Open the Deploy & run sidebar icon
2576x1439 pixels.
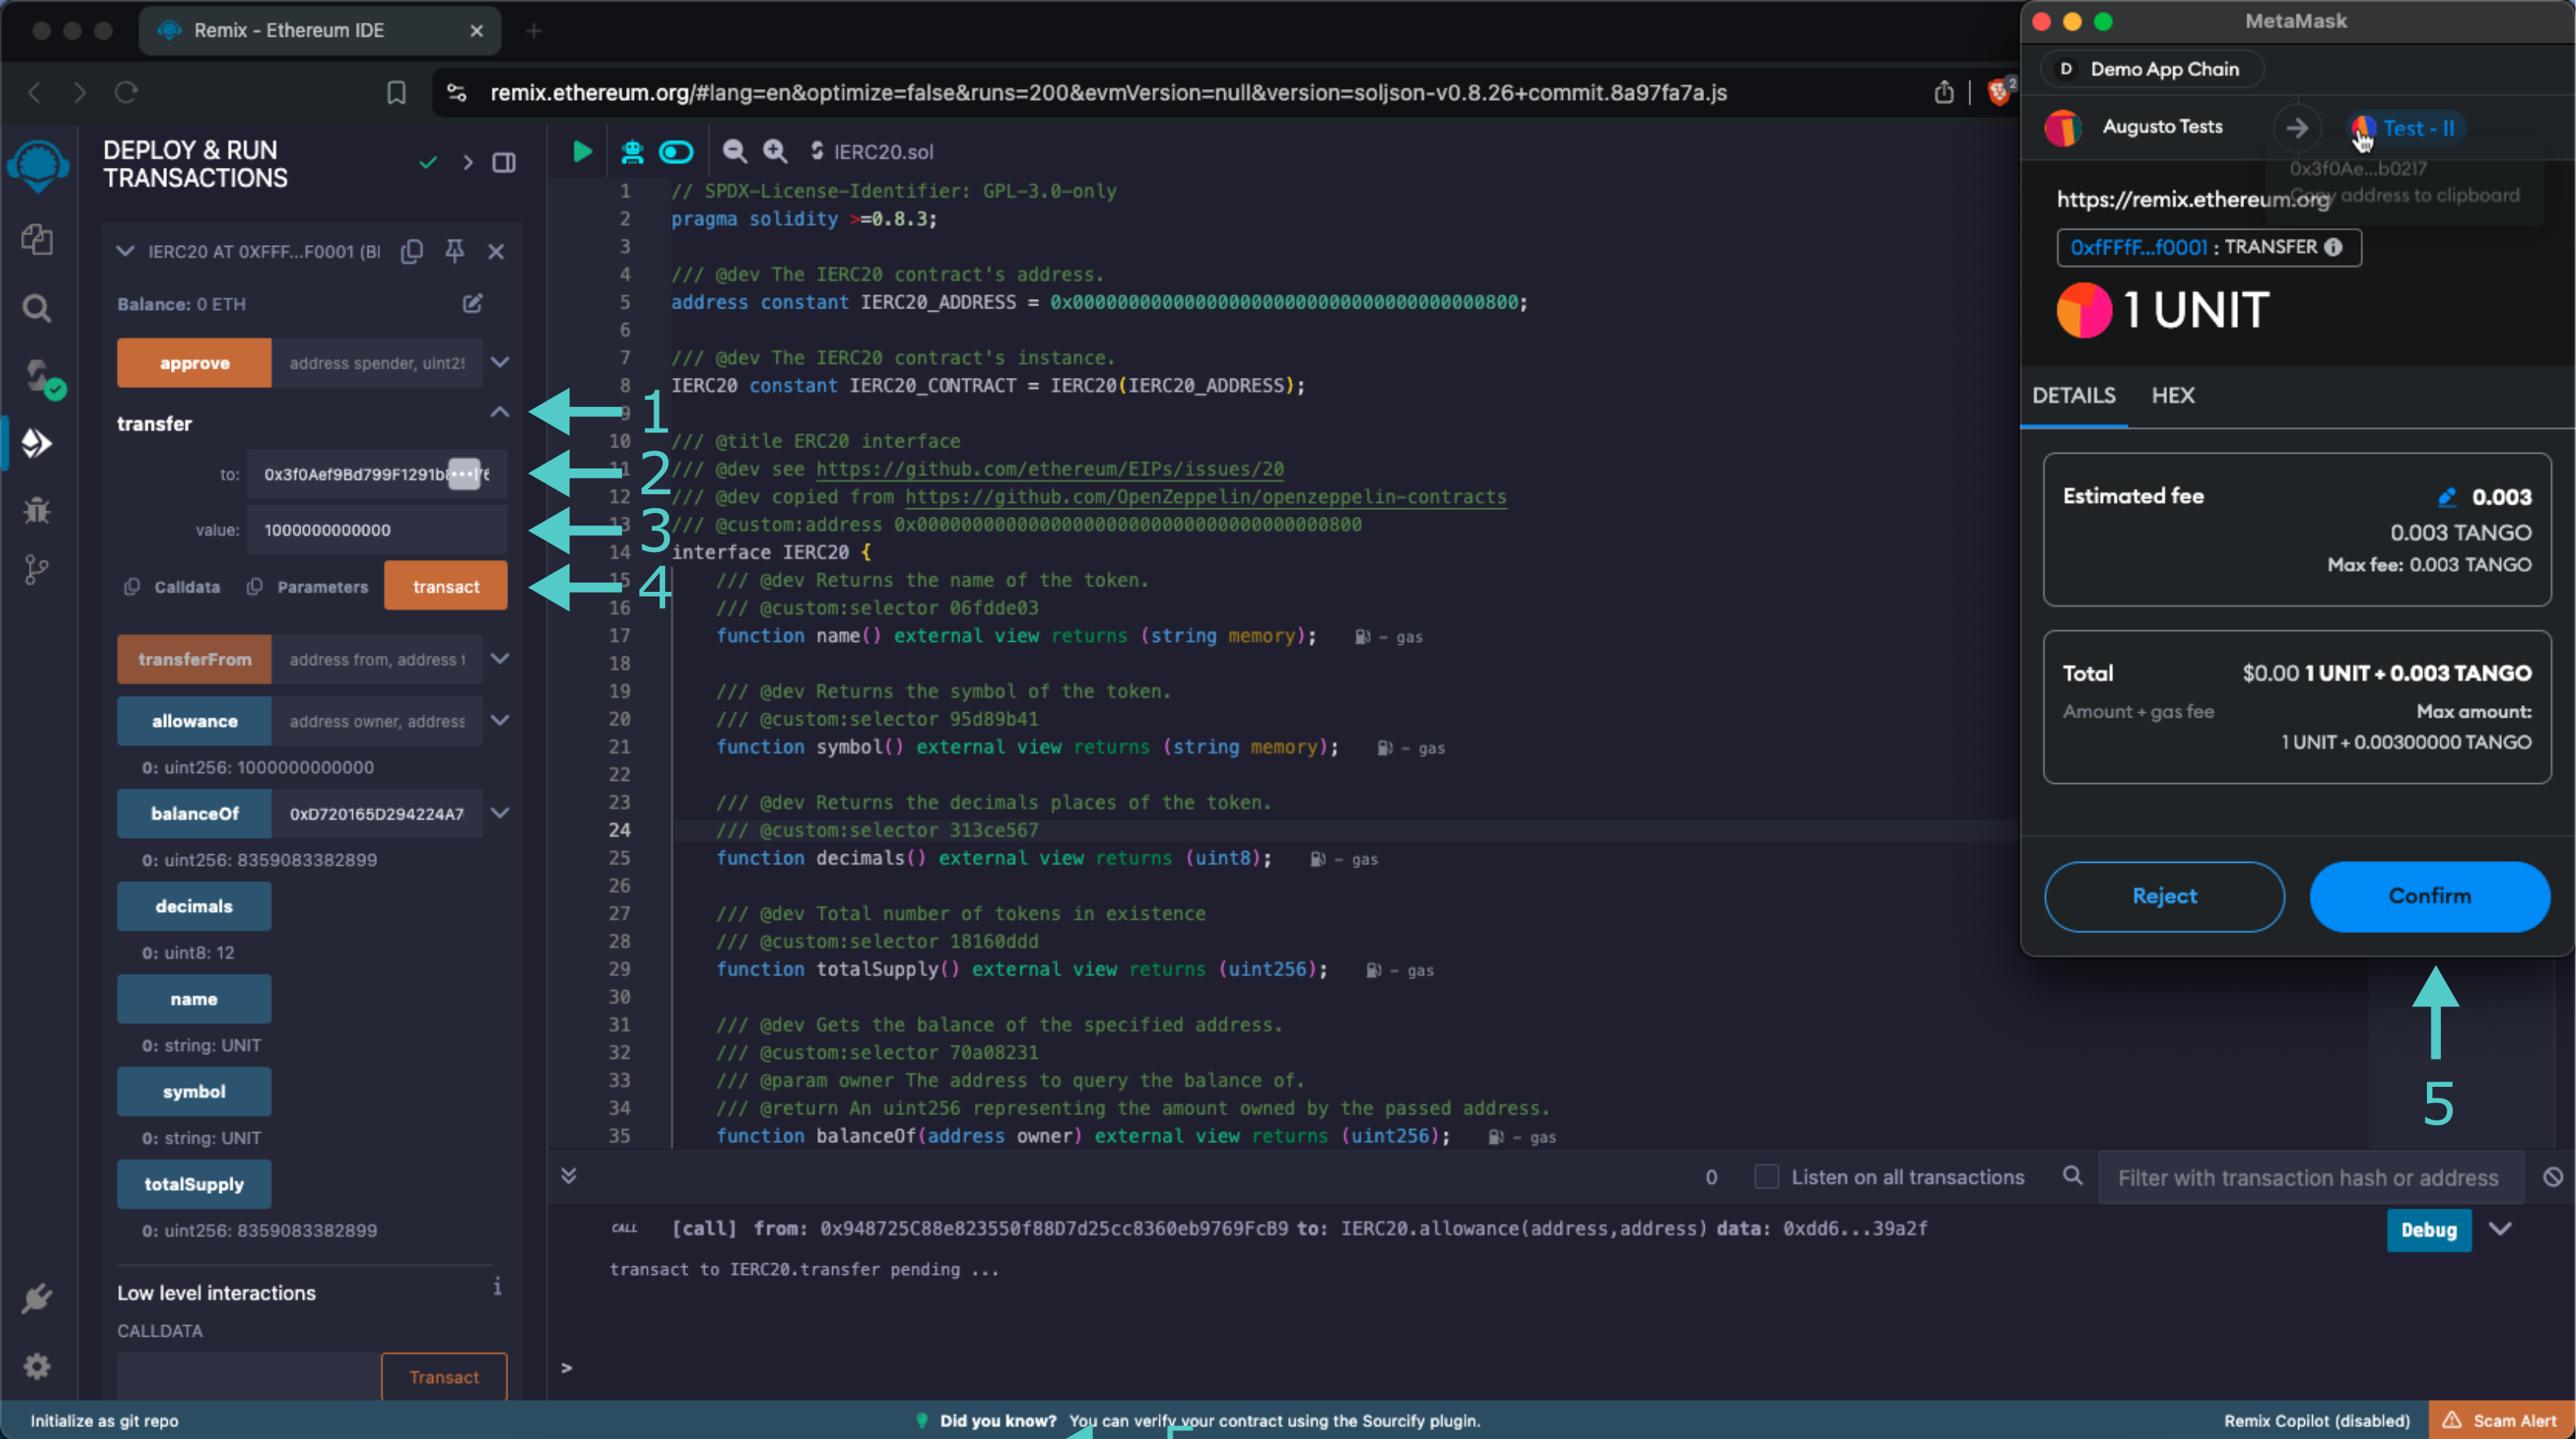tap(37, 443)
